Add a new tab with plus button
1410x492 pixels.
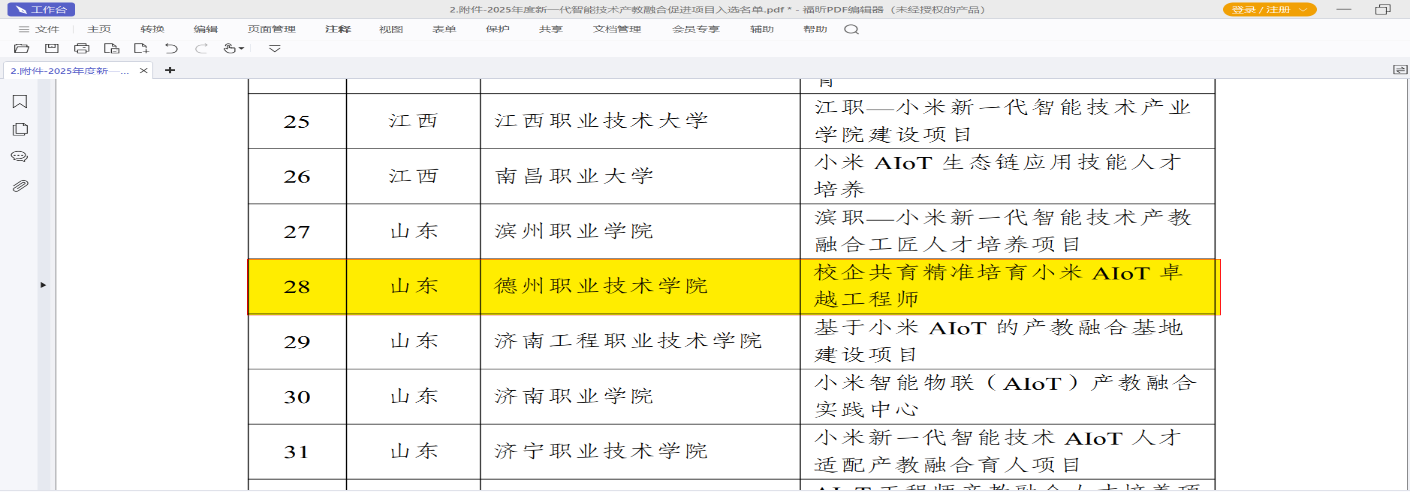[169, 70]
